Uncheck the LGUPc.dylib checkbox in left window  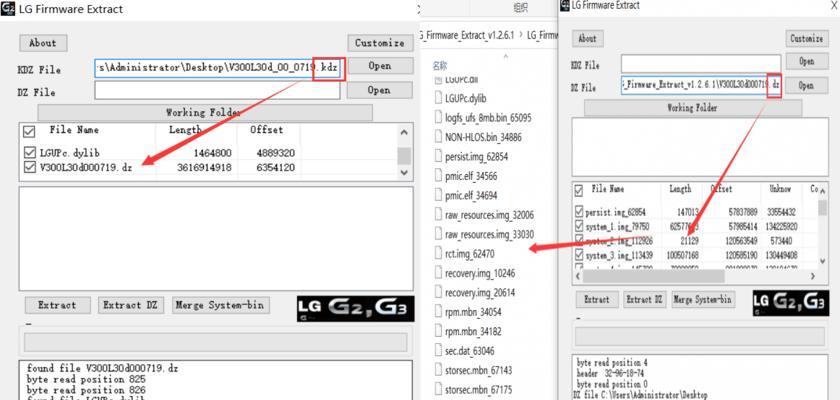(30, 153)
